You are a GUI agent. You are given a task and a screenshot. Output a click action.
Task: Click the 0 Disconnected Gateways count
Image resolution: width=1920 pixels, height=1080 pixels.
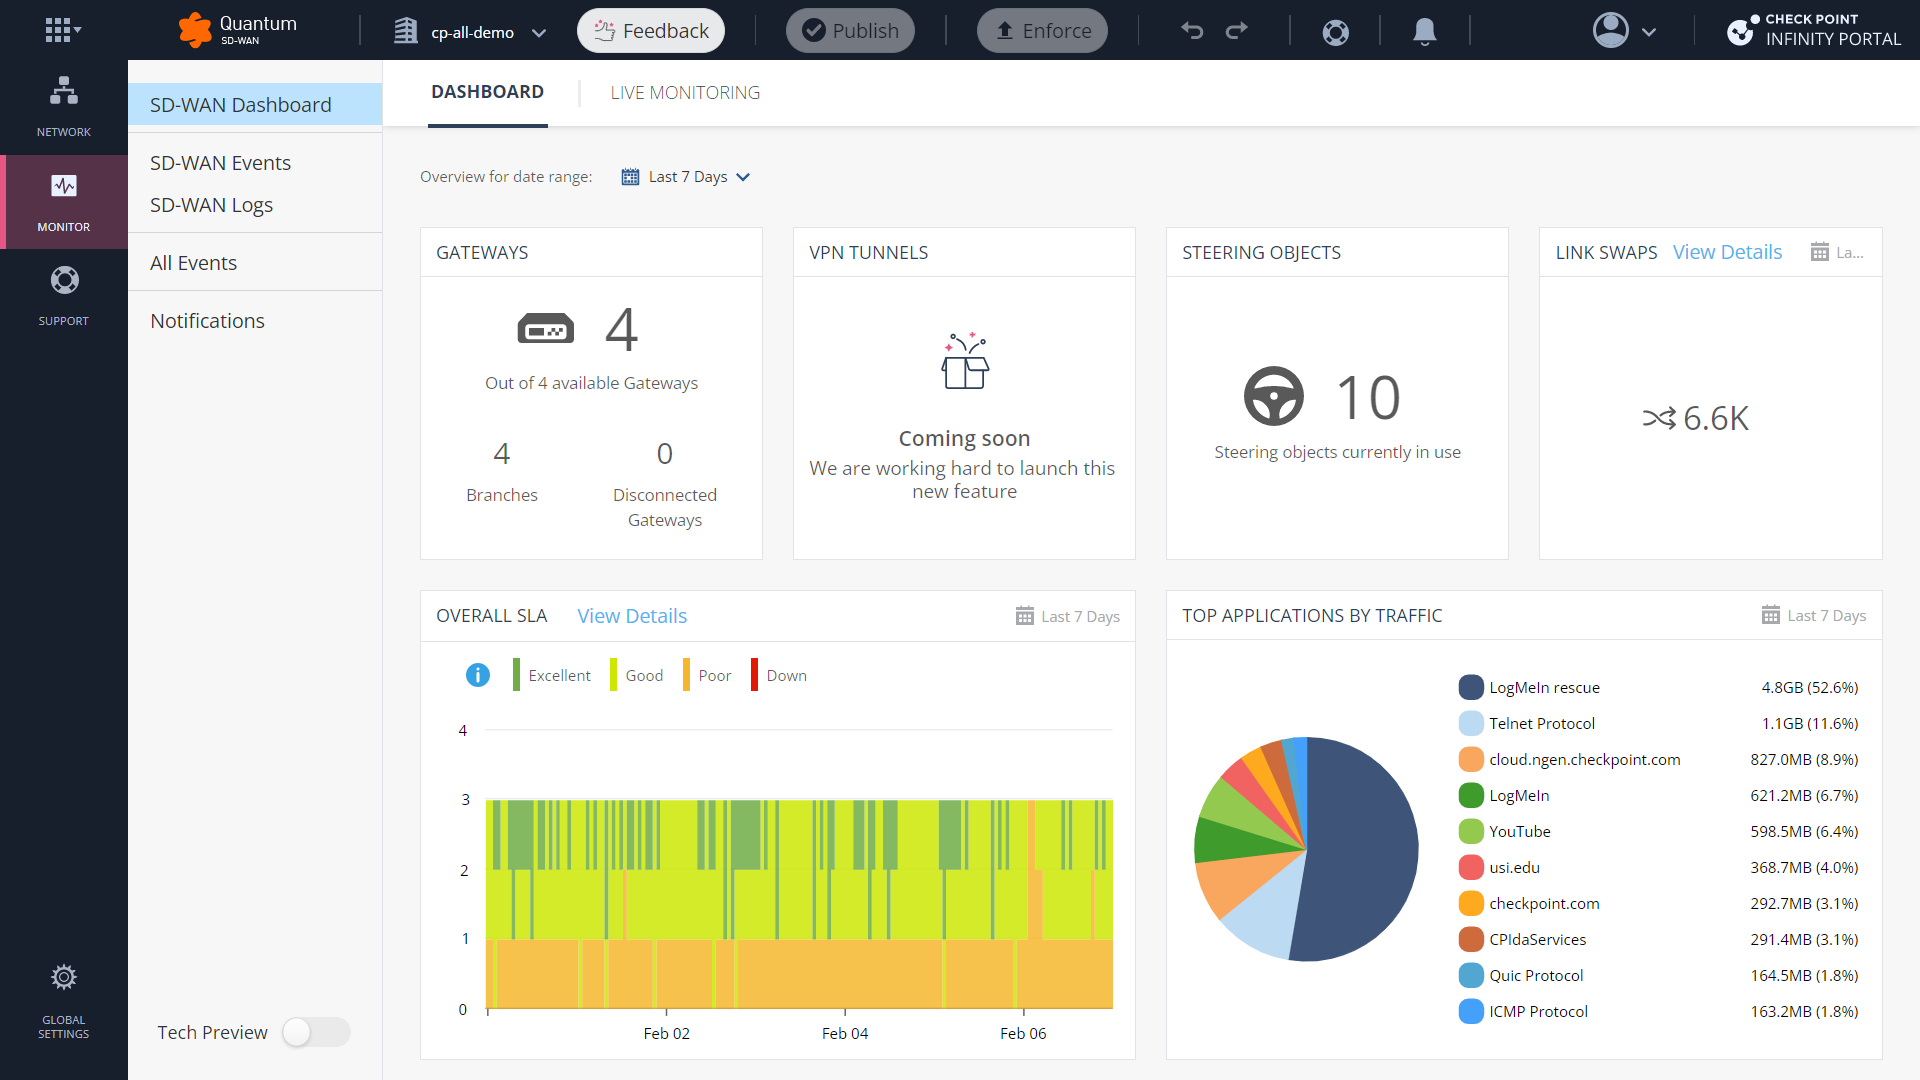665,454
